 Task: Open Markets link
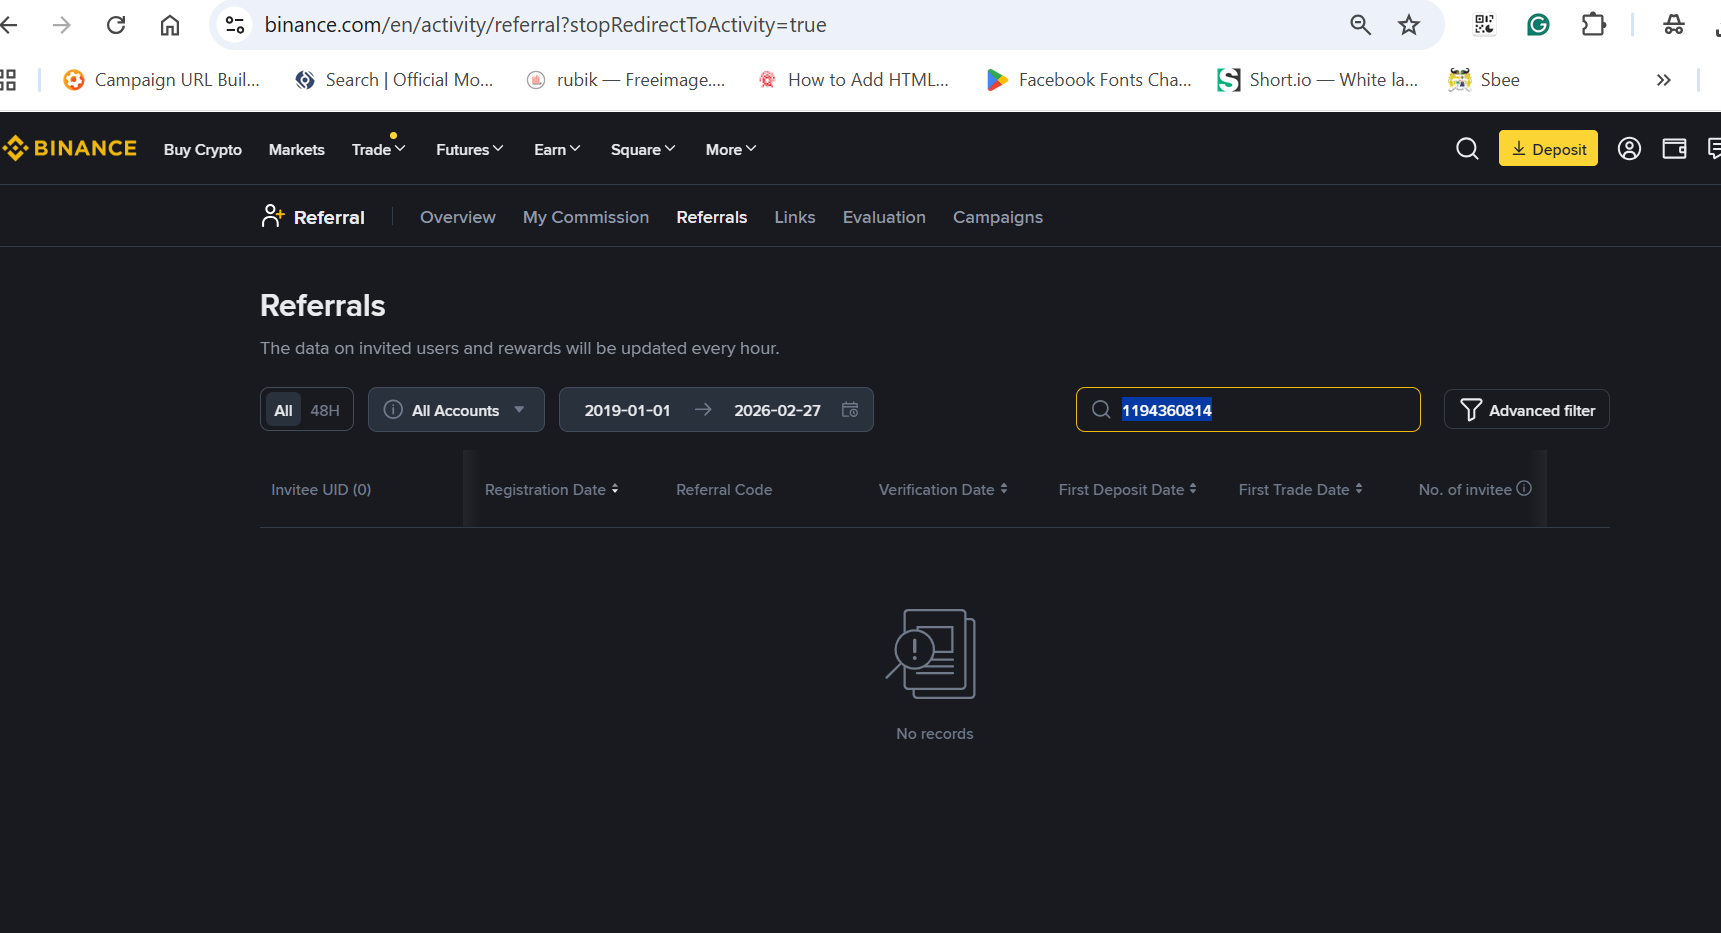coord(297,150)
